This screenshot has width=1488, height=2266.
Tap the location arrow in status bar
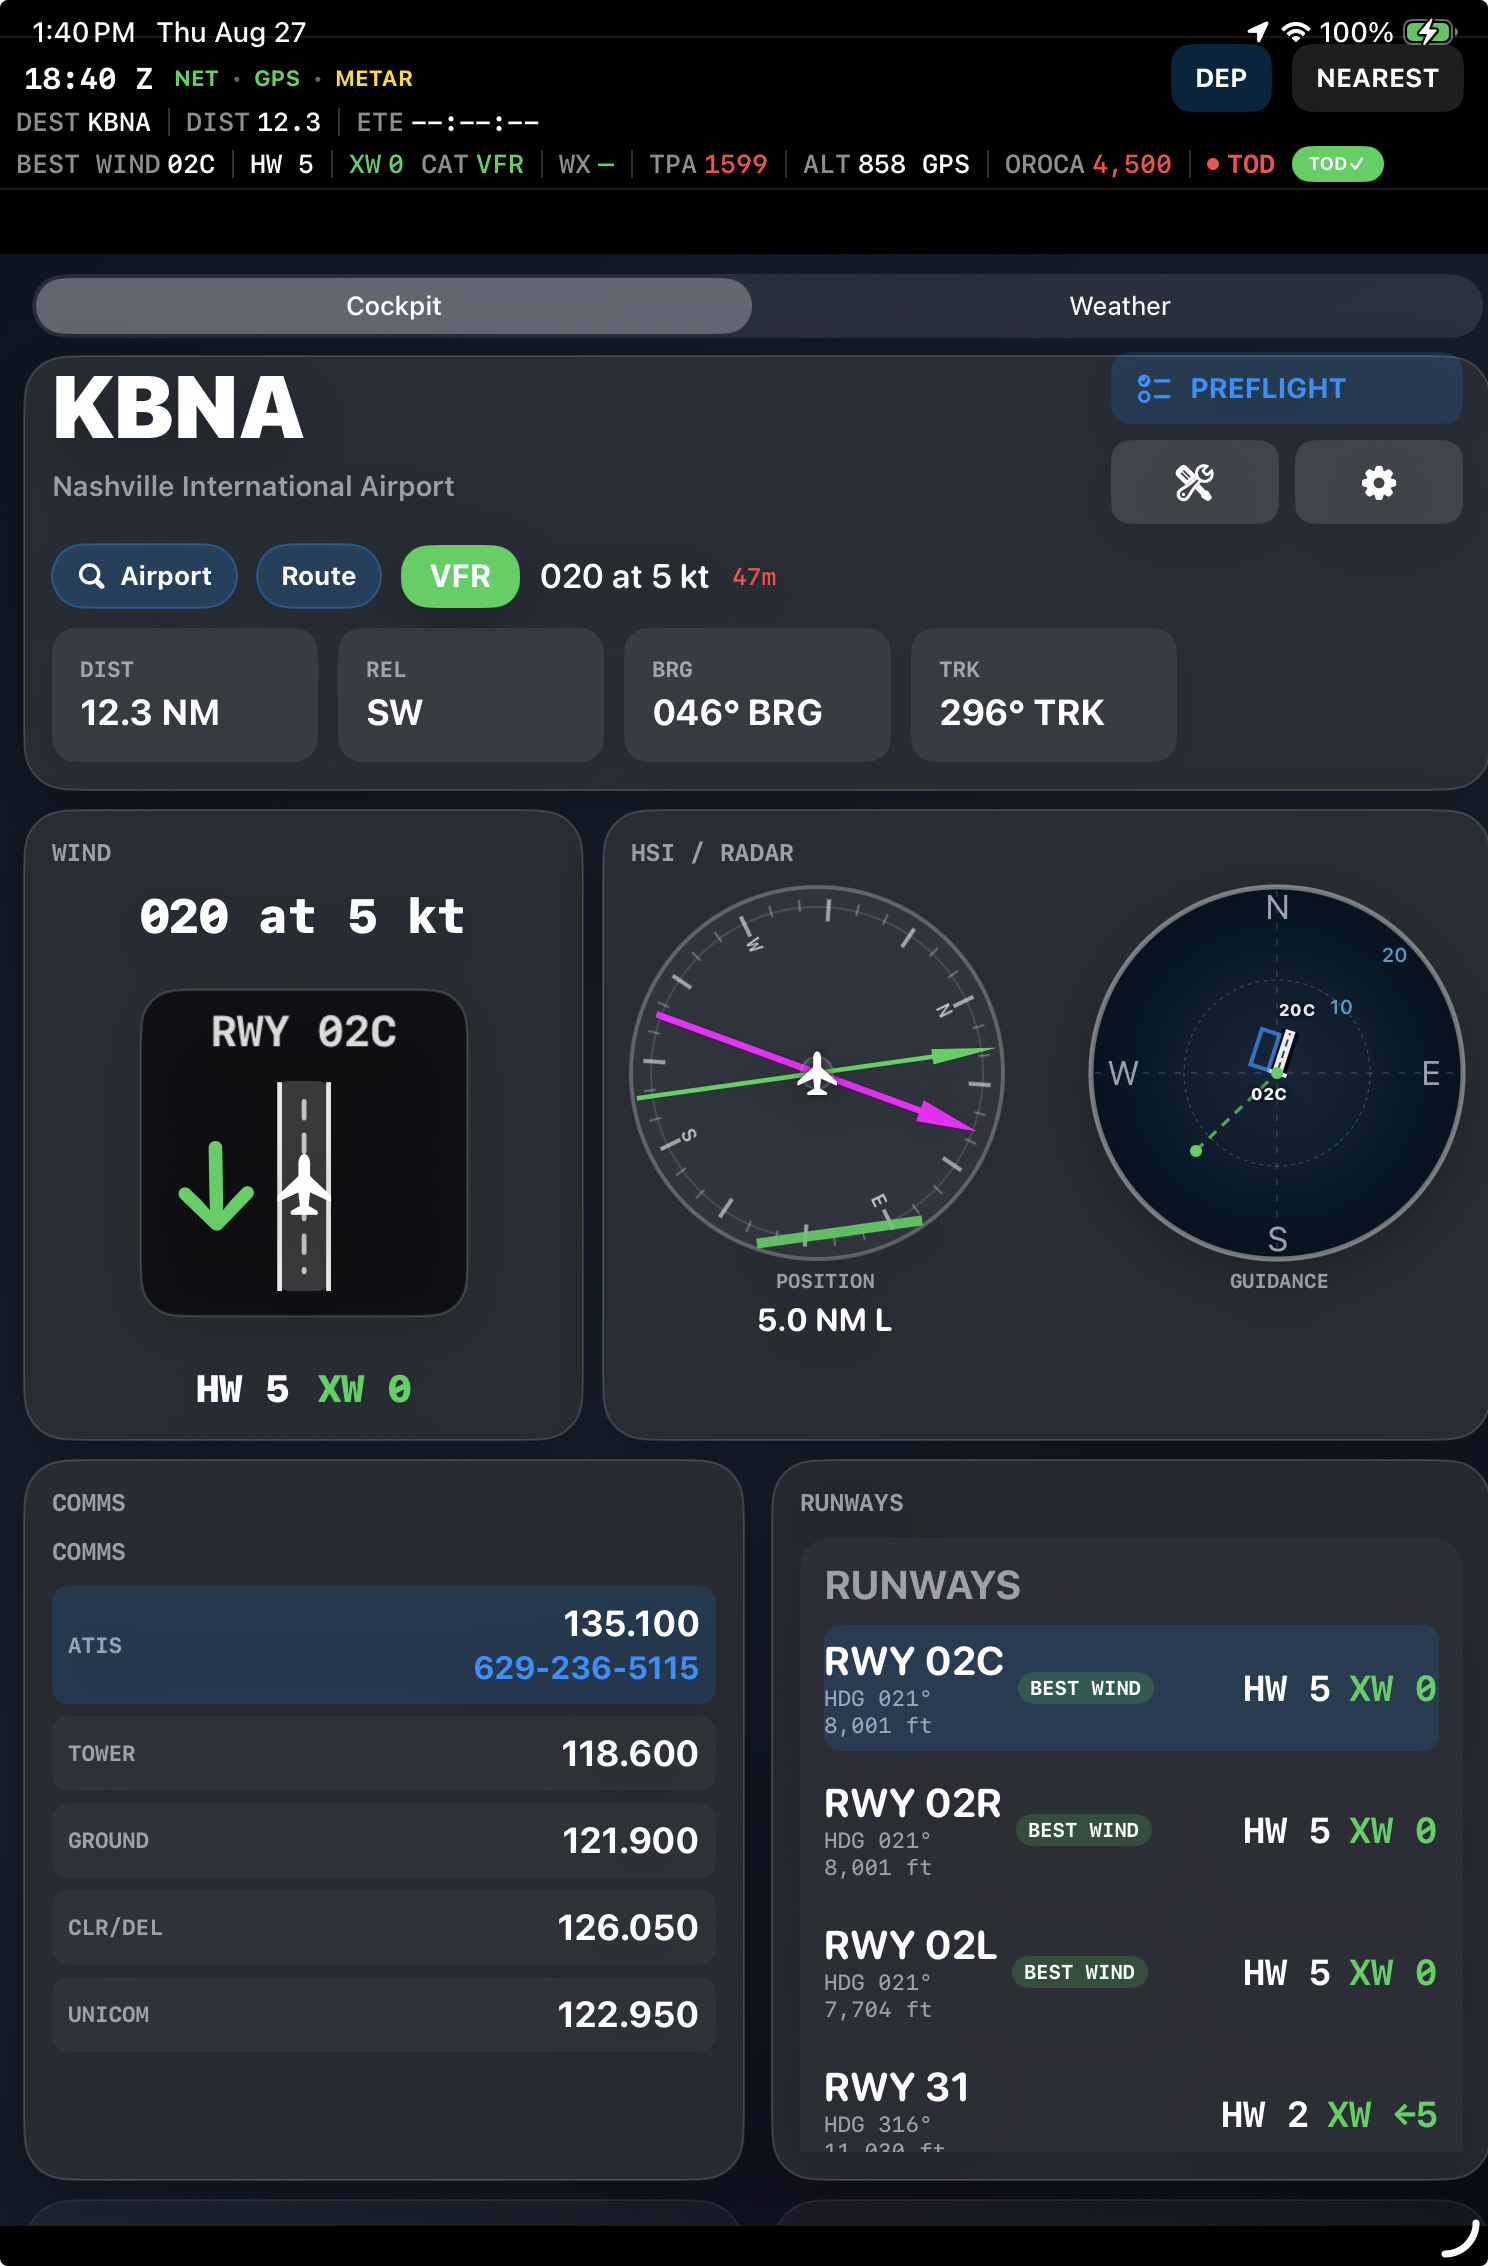click(x=1258, y=32)
